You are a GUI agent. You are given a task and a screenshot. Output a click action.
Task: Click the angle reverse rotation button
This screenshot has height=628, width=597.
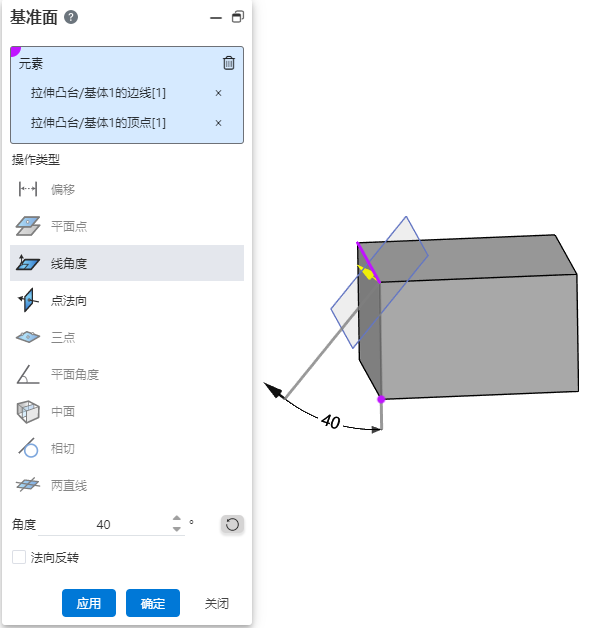point(232,524)
